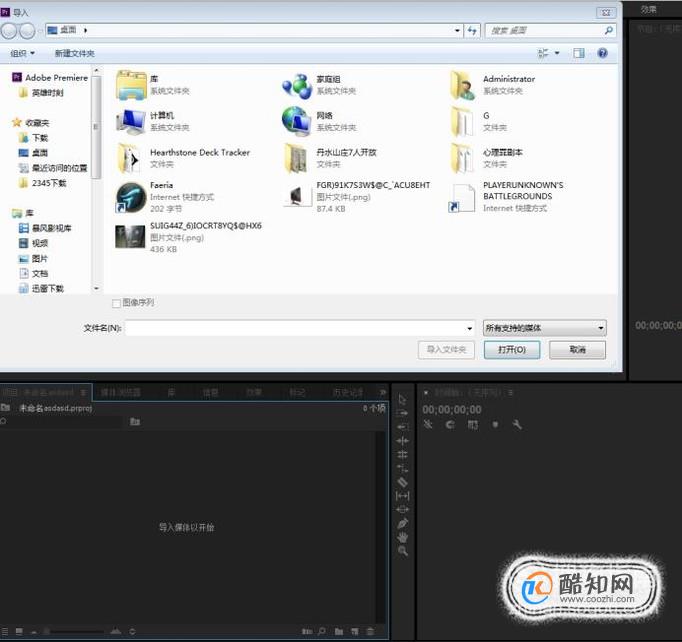Select the Zoom magnifier tool
This screenshot has height=642, width=682.
coord(402,551)
